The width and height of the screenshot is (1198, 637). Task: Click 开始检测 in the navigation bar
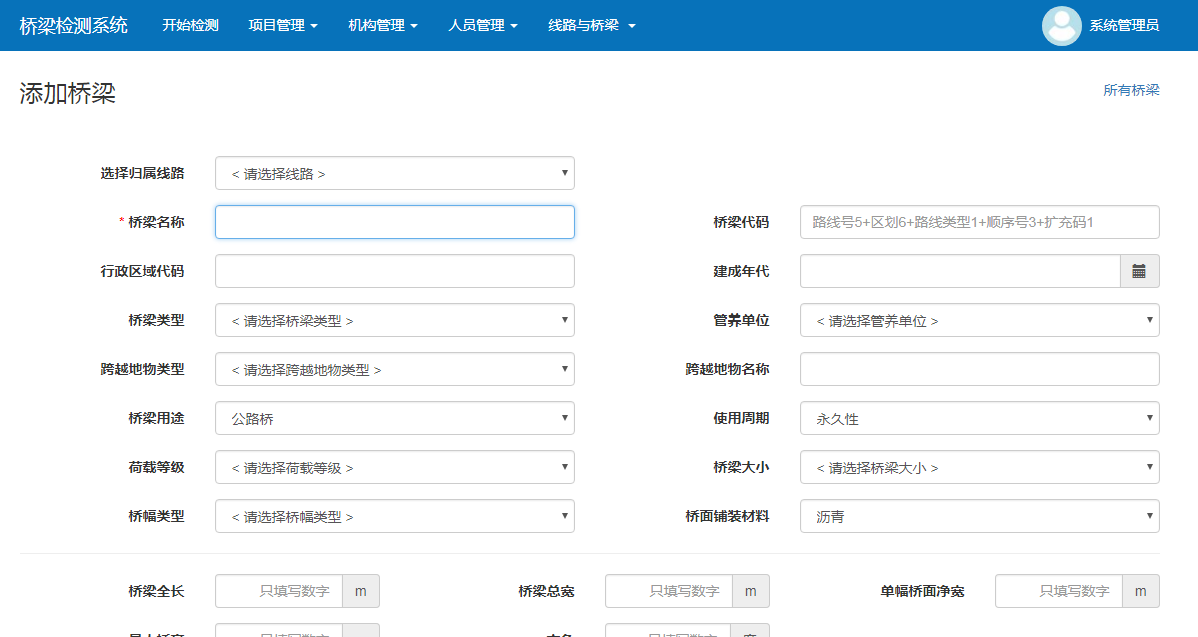tap(190, 26)
